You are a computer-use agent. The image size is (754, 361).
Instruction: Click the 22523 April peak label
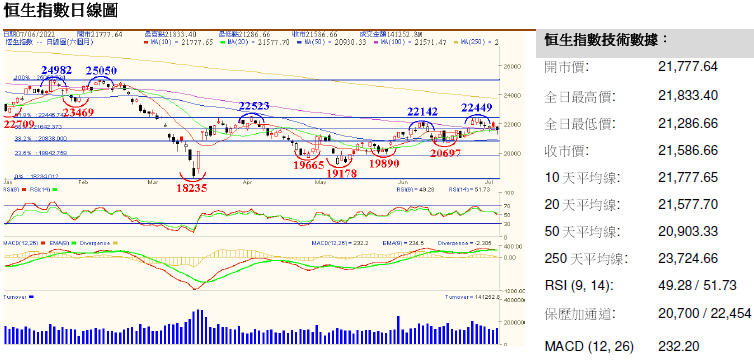pyautogui.click(x=254, y=106)
